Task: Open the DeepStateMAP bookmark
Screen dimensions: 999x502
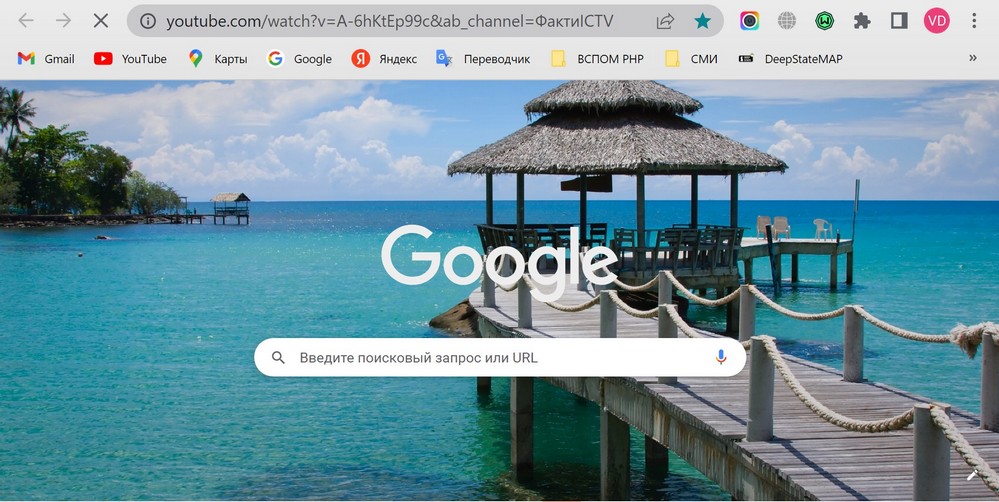Action: point(790,59)
